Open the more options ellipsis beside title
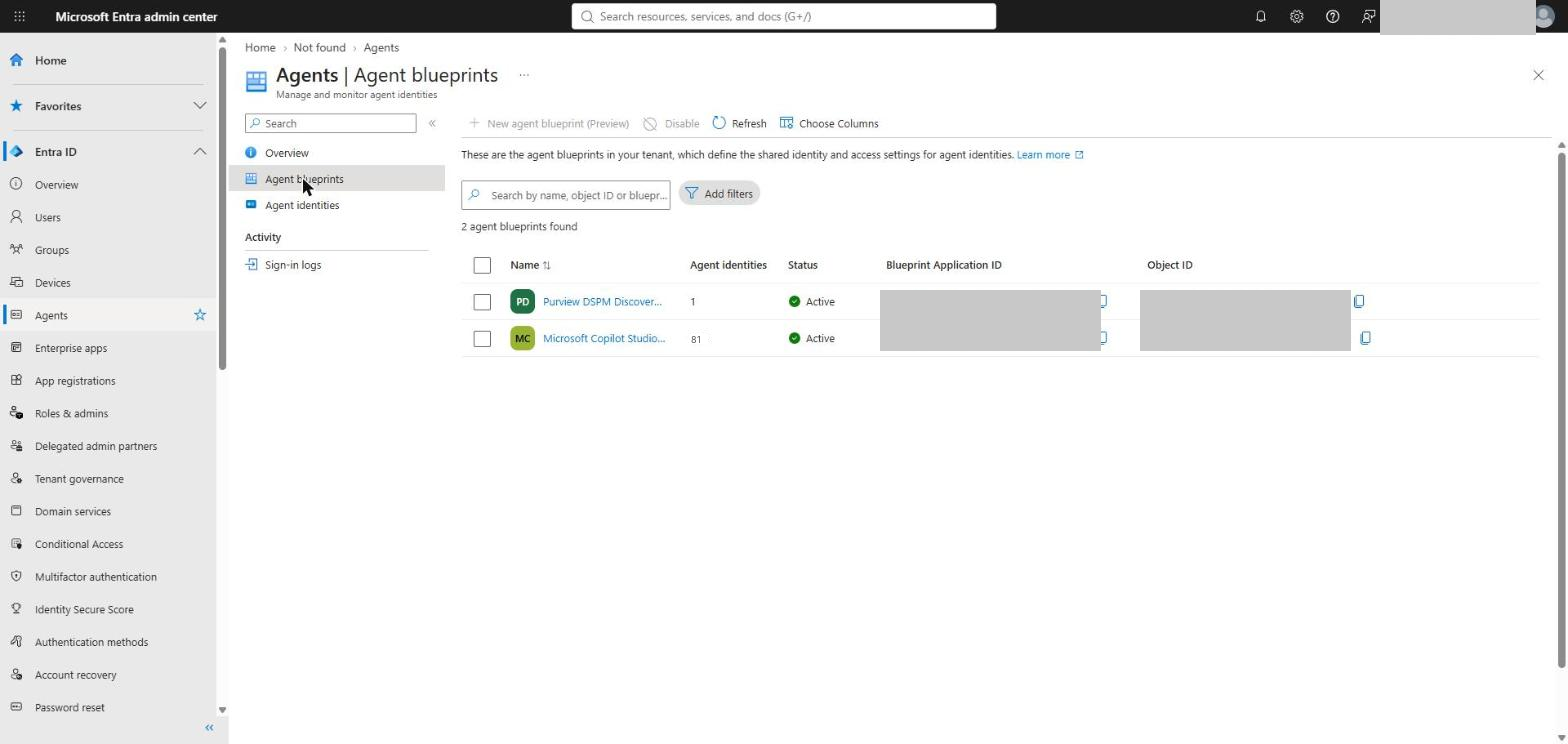1568x744 pixels. pyautogui.click(x=524, y=75)
